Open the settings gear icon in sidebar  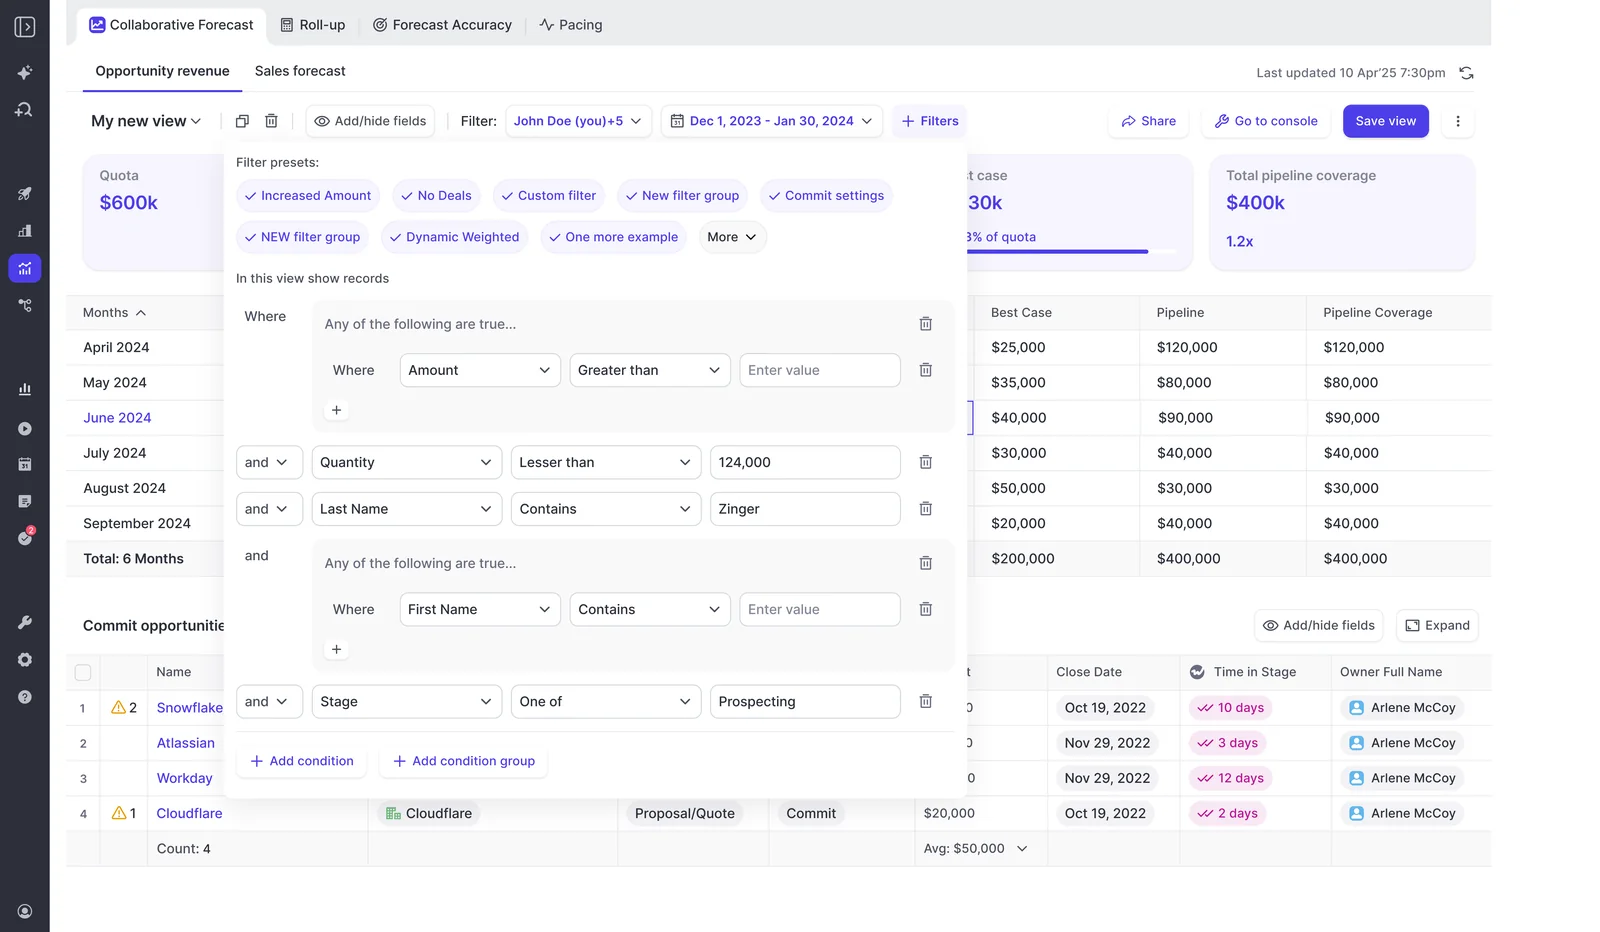click(x=25, y=660)
